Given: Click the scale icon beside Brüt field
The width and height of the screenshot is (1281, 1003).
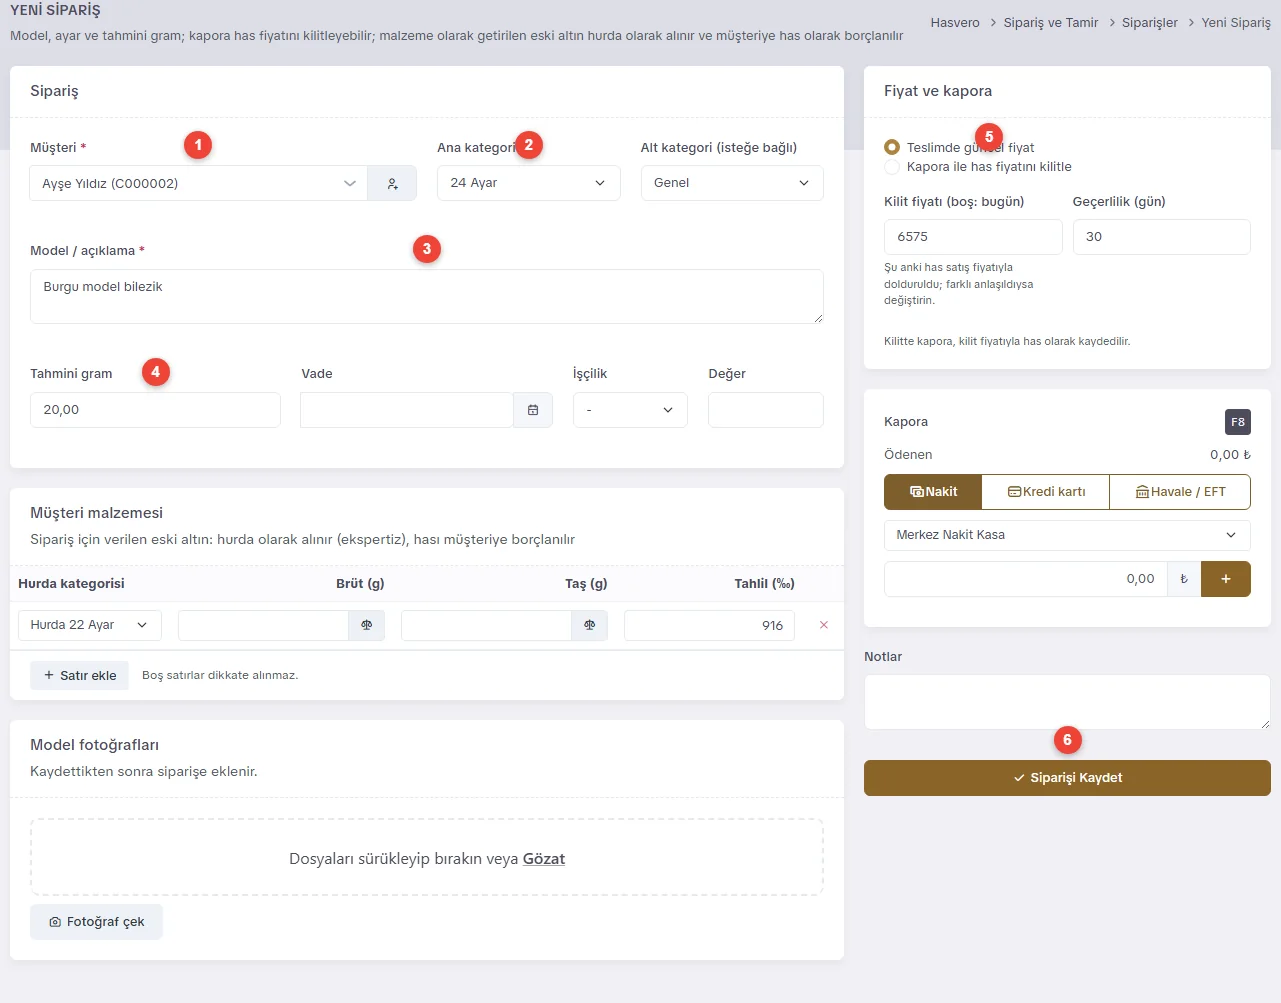Looking at the screenshot, I should tap(367, 625).
